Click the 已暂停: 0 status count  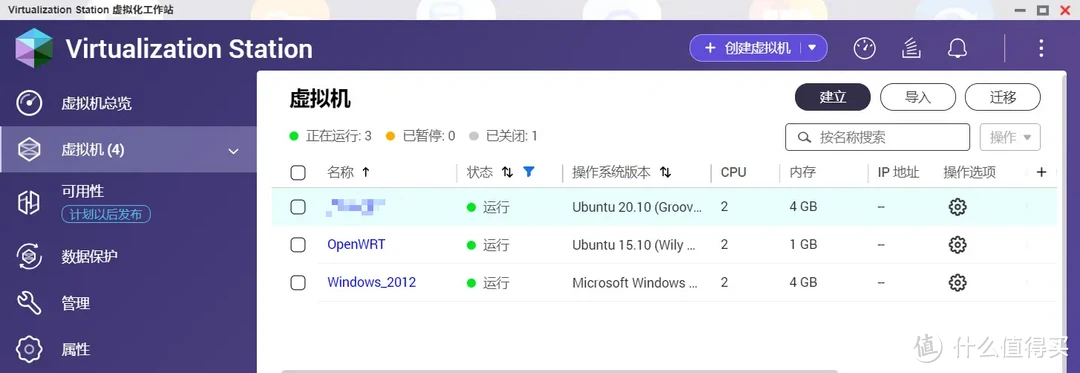click(421, 136)
